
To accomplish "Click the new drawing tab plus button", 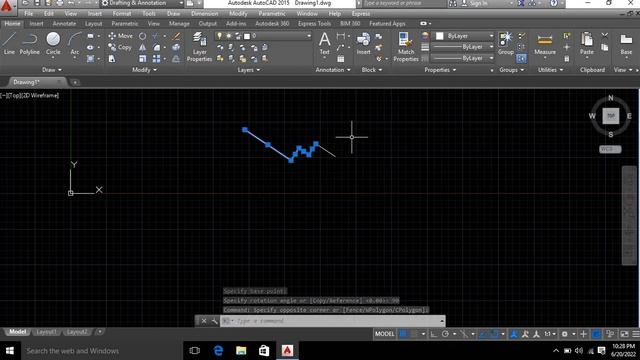I will pyautogui.click(x=75, y=82).
